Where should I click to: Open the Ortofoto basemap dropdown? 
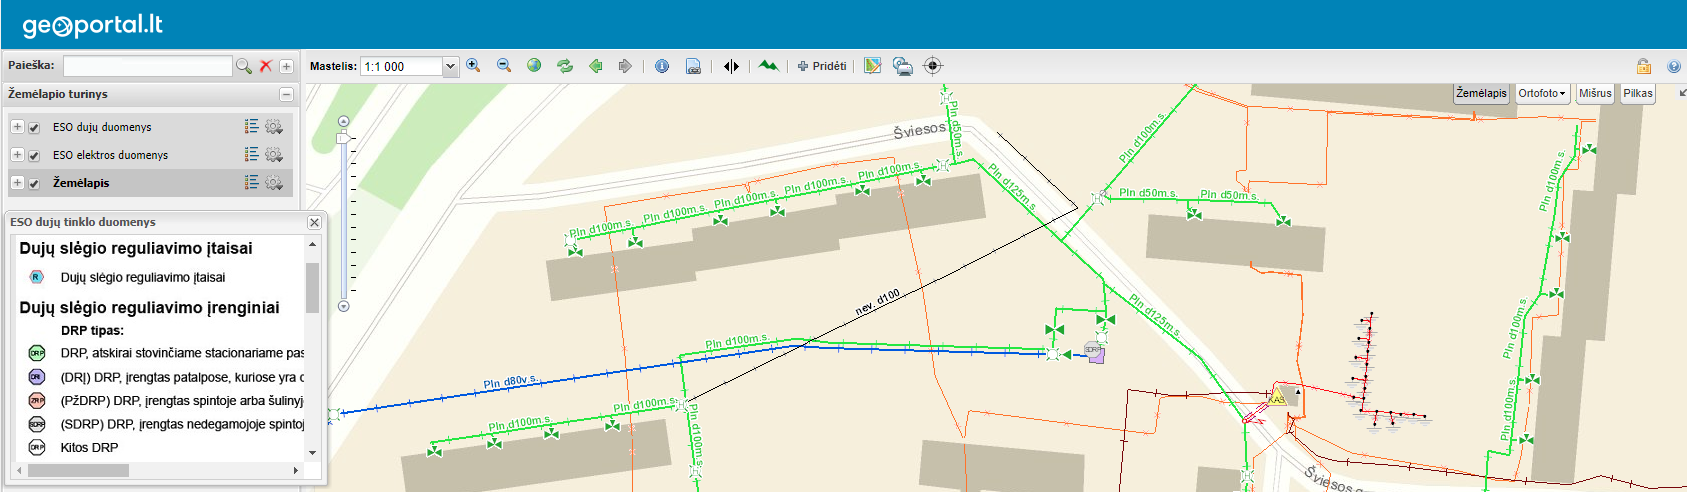point(1542,93)
